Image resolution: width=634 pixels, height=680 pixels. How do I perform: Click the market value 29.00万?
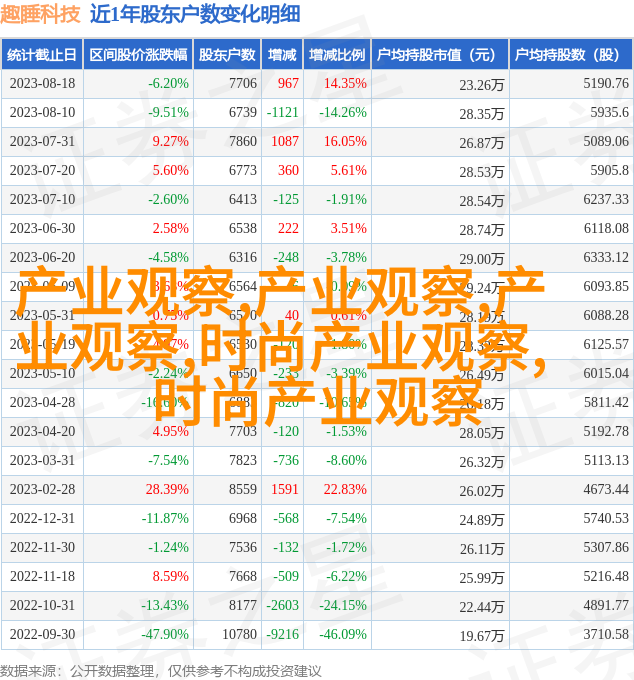tap(482, 259)
